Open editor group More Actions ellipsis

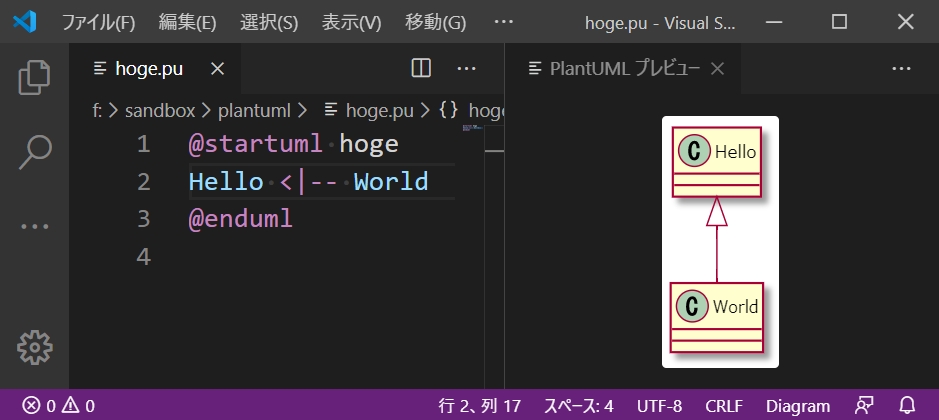467,69
